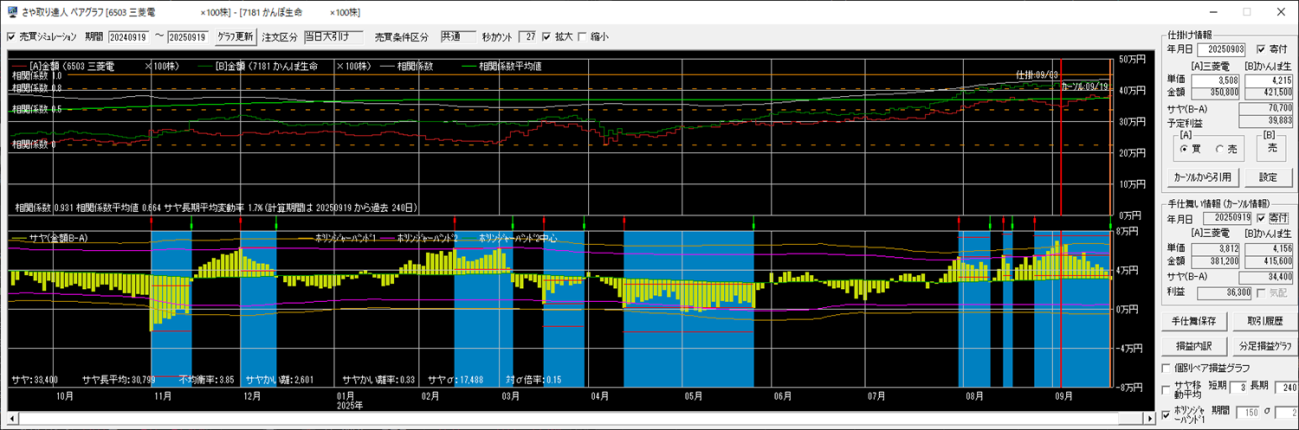Image resolution: width=1299 pixels, height=430 pixels.
Task: Enable the 縮小 checkbox
Action: tap(583, 37)
